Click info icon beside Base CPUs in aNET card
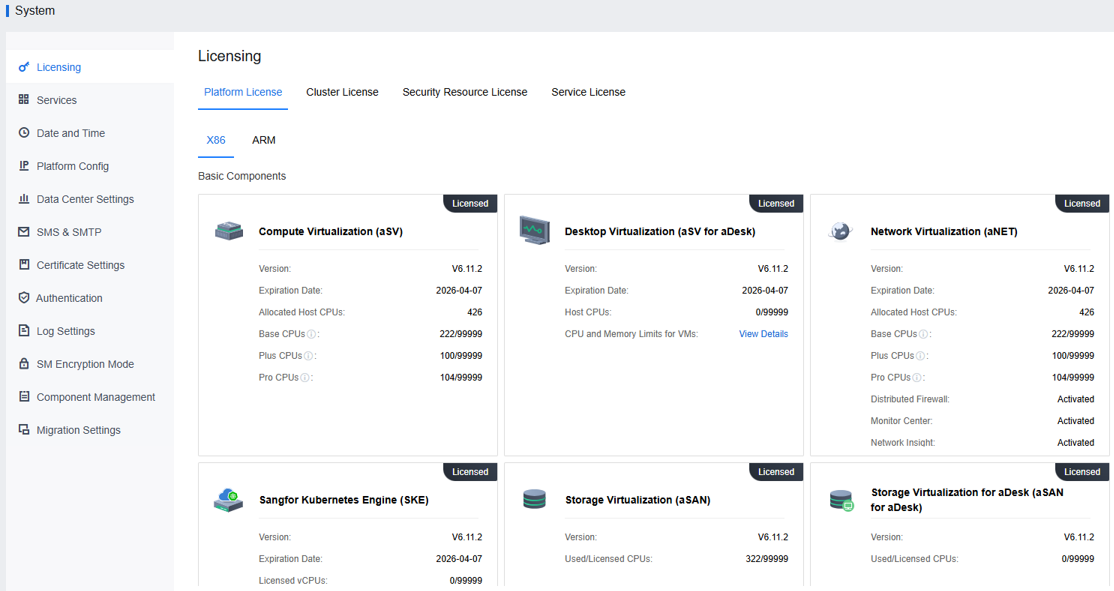Image resolution: width=1114 pixels, height=591 pixels. (923, 334)
